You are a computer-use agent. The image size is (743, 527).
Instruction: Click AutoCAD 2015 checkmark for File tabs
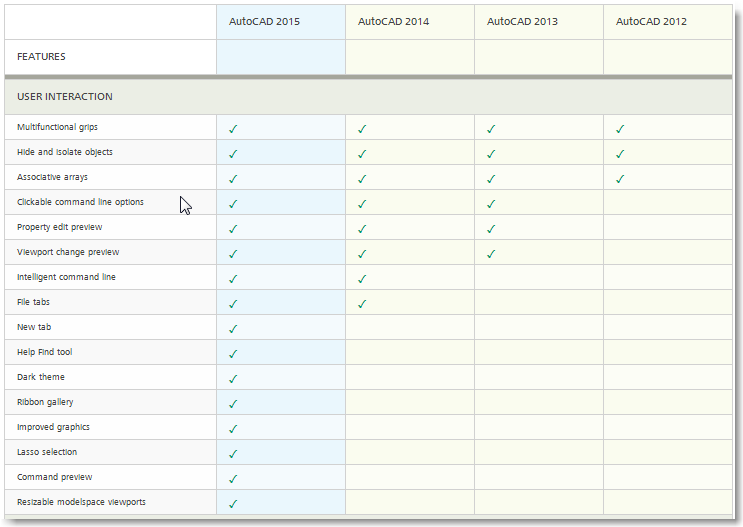(x=233, y=304)
